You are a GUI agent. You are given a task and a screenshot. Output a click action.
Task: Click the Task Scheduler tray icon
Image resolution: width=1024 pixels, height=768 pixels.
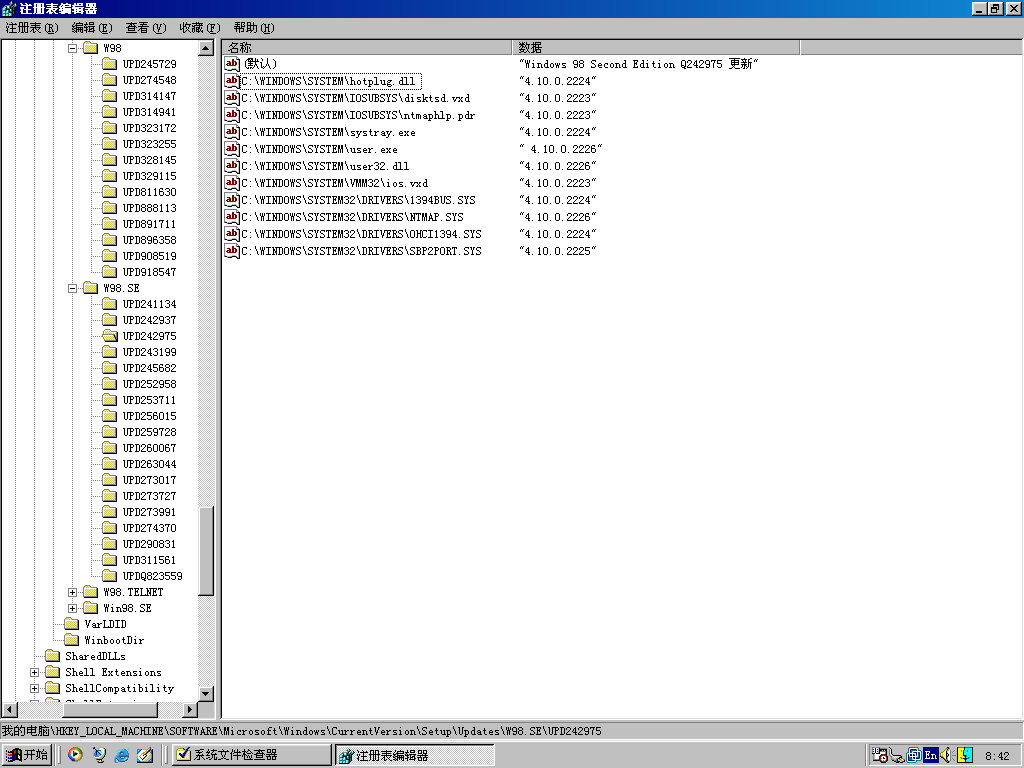[880, 756]
